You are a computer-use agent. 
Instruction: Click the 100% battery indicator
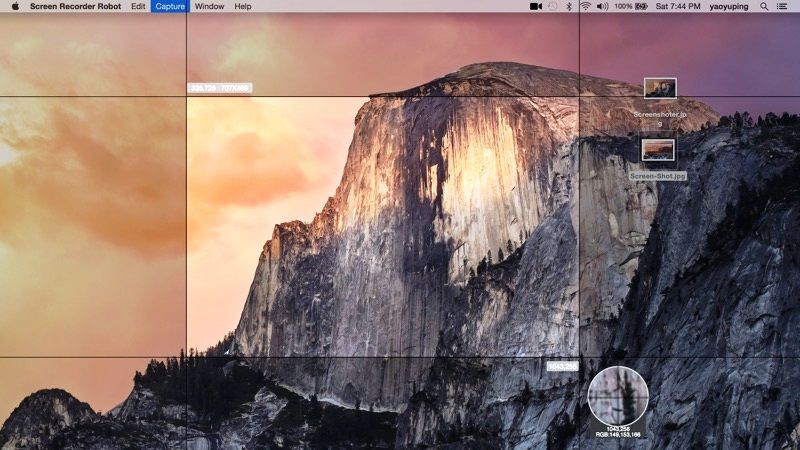point(631,7)
